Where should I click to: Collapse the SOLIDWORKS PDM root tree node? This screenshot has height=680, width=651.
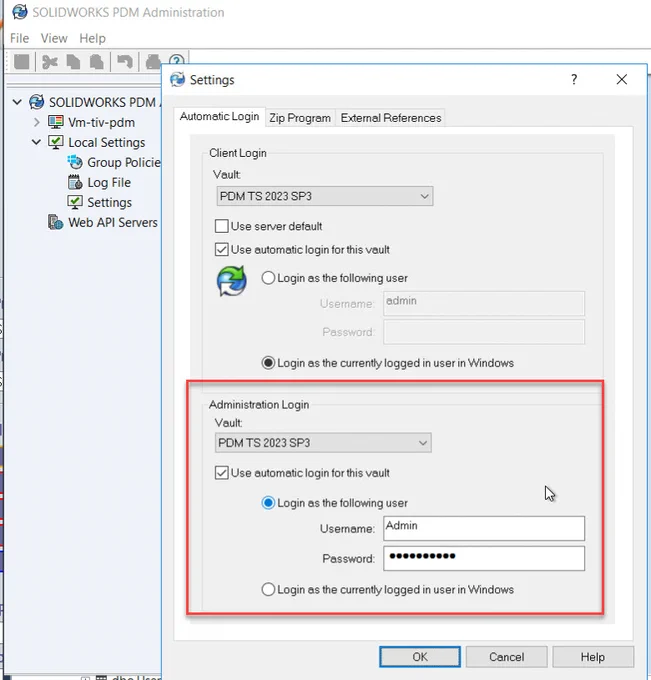coord(17,102)
